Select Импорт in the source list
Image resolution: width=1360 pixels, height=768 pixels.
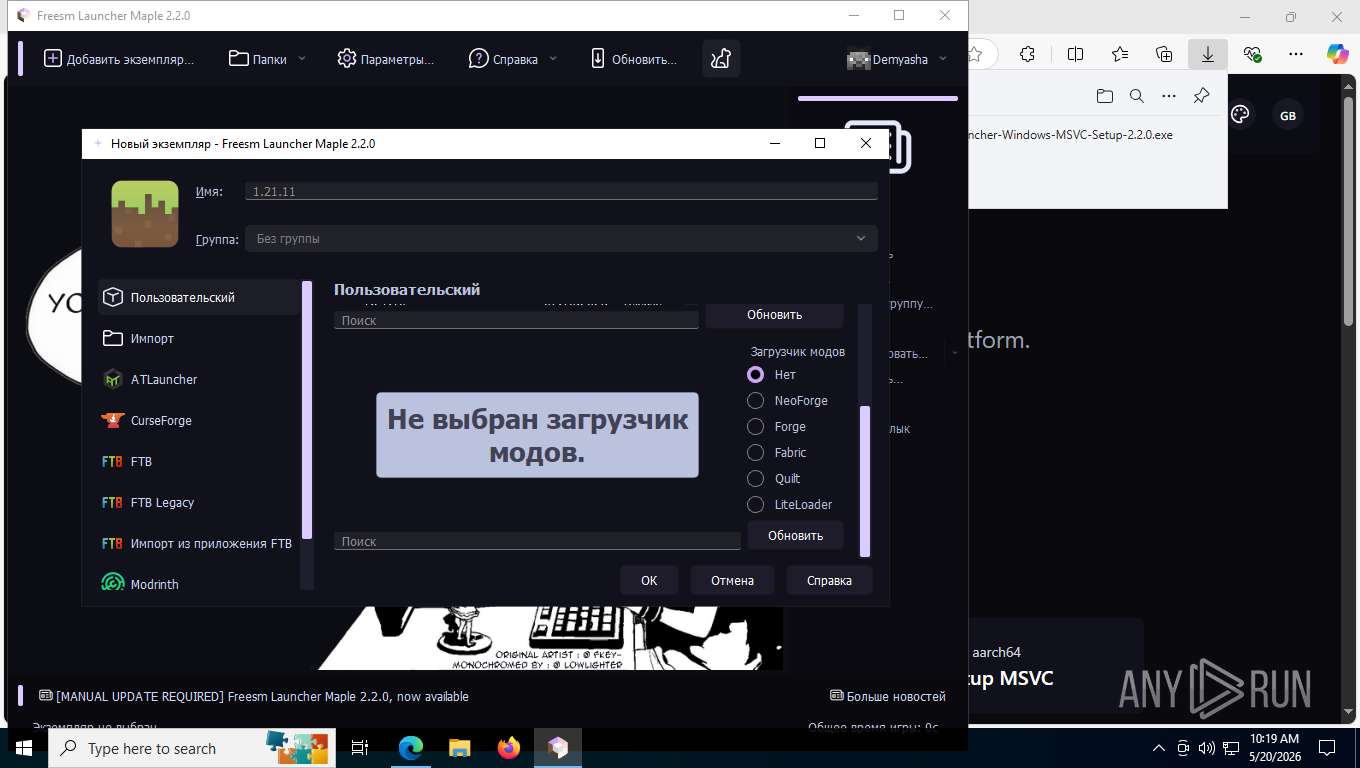coord(199,338)
